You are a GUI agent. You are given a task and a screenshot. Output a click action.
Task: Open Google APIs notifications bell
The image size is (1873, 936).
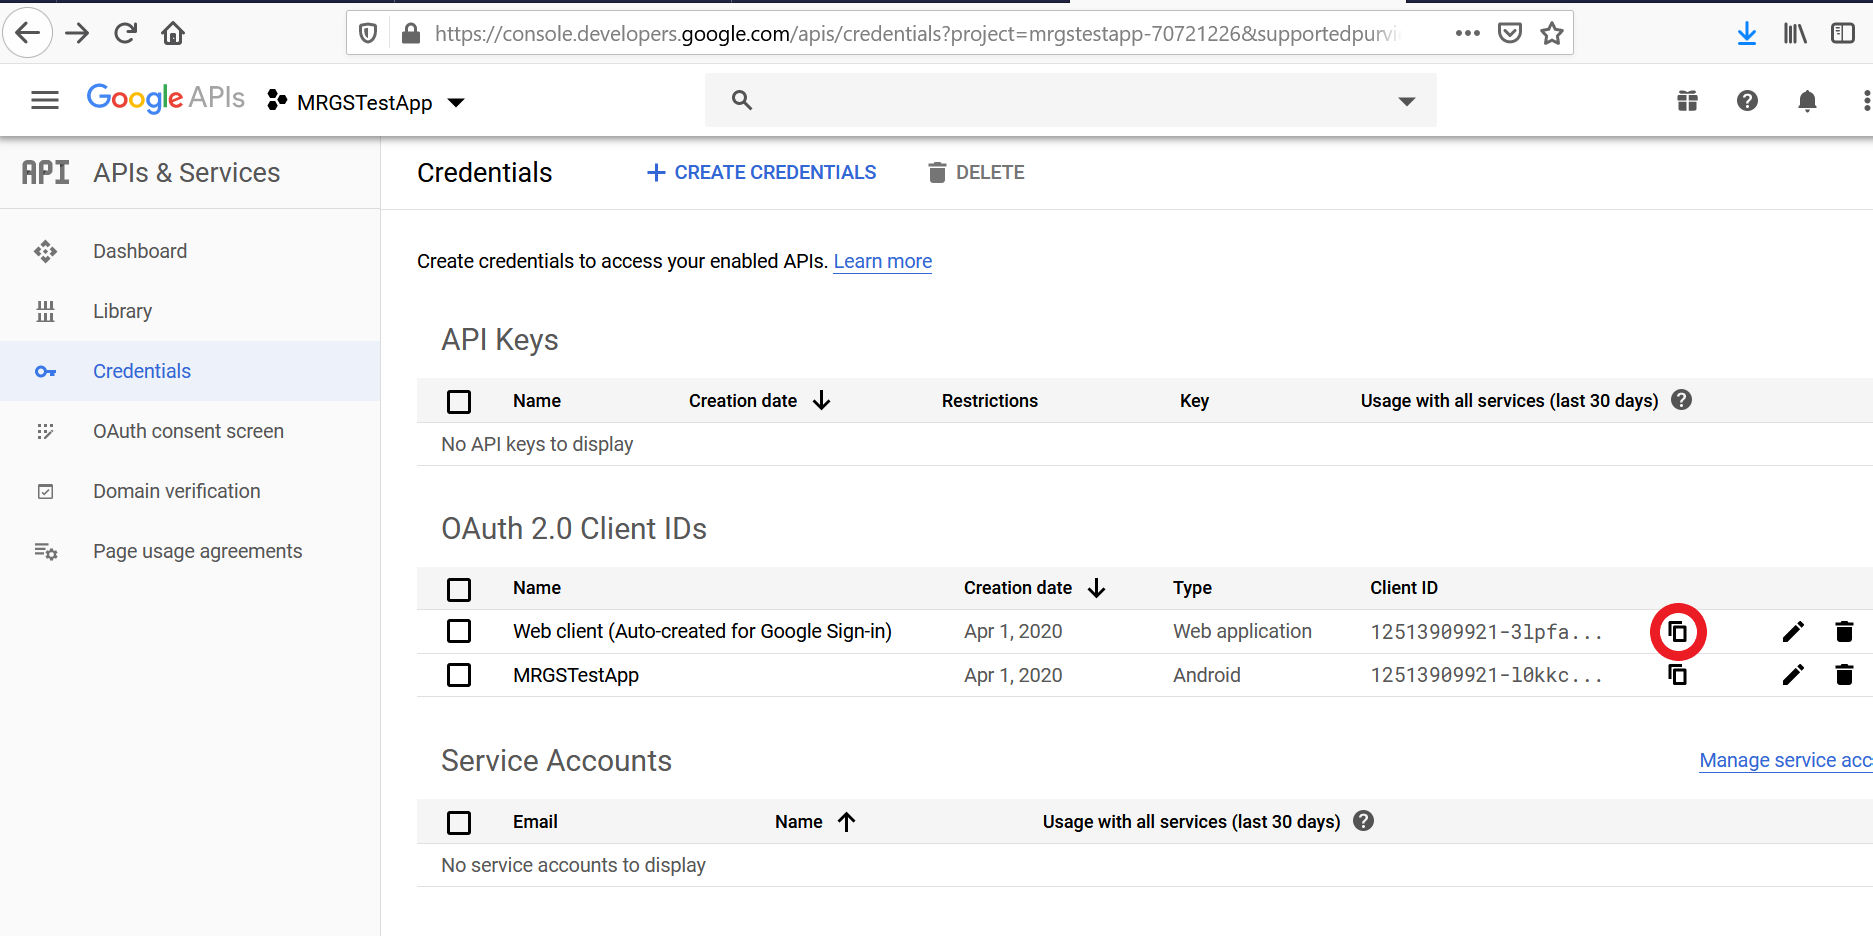coord(1807,100)
